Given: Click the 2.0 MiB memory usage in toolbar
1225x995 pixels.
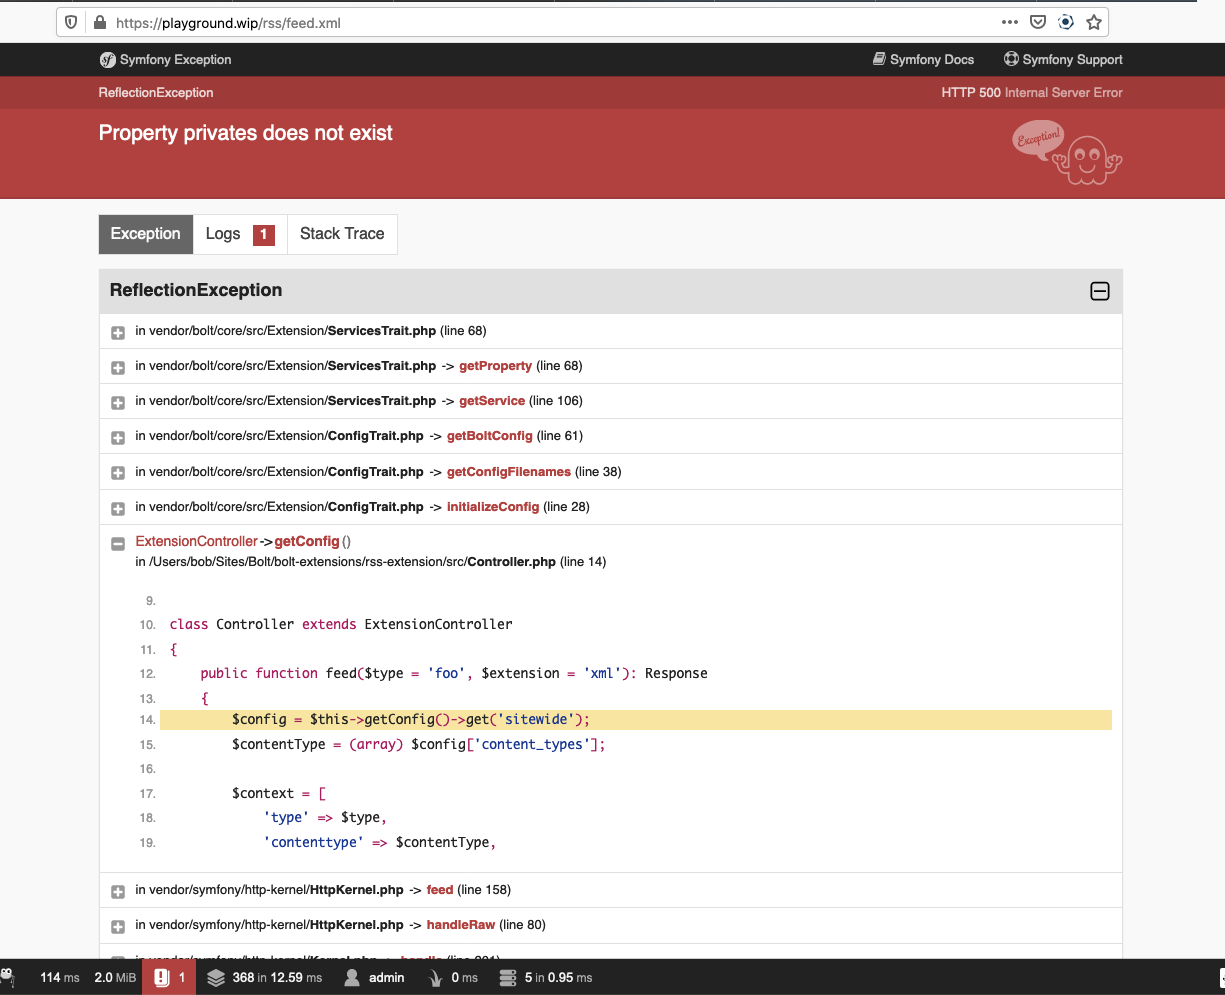Looking at the screenshot, I should pyautogui.click(x=115, y=977).
